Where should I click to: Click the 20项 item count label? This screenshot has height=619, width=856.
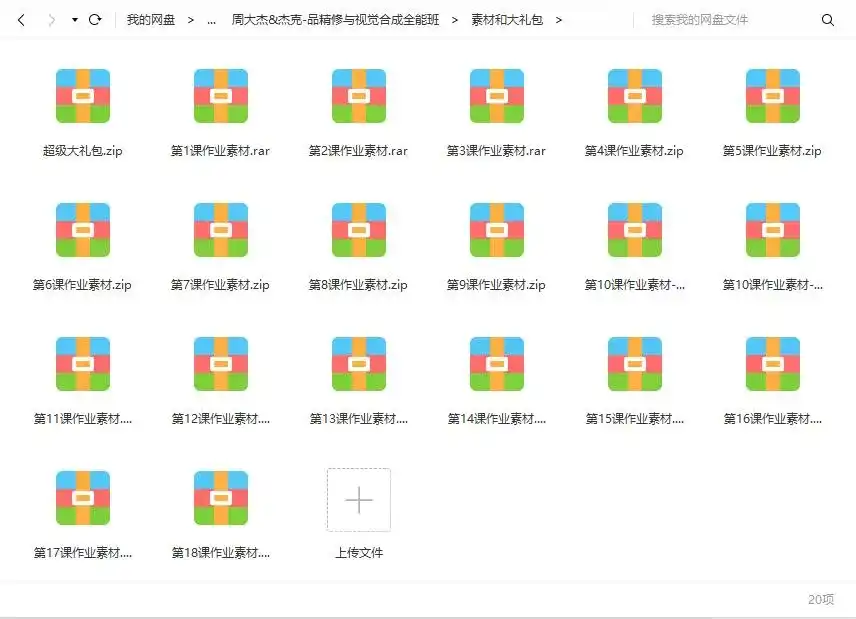[x=822, y=599]
